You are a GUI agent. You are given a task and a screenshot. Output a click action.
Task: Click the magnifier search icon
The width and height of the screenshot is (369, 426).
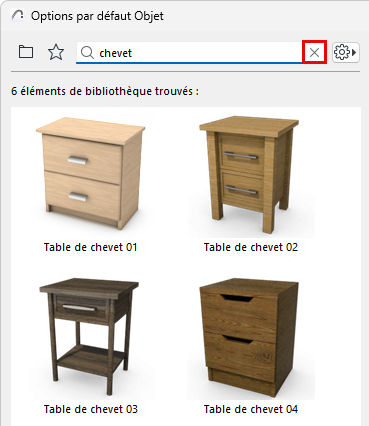pos(87,53)
